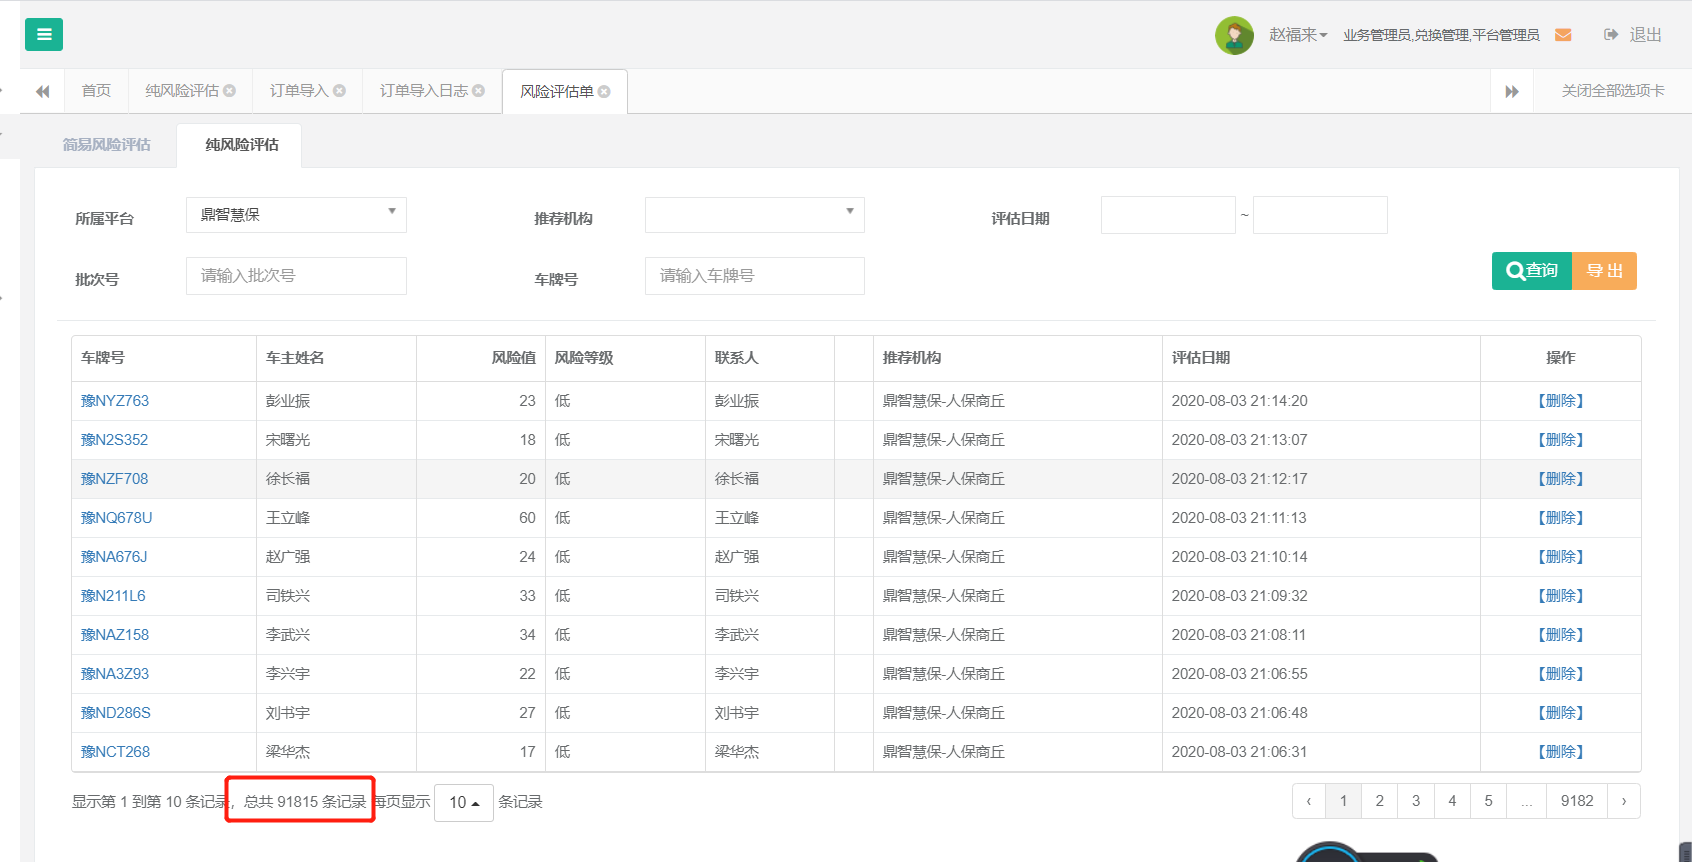Expand the 所属平台 dropdown
The image size is (1692, 862).
point(296,215)
